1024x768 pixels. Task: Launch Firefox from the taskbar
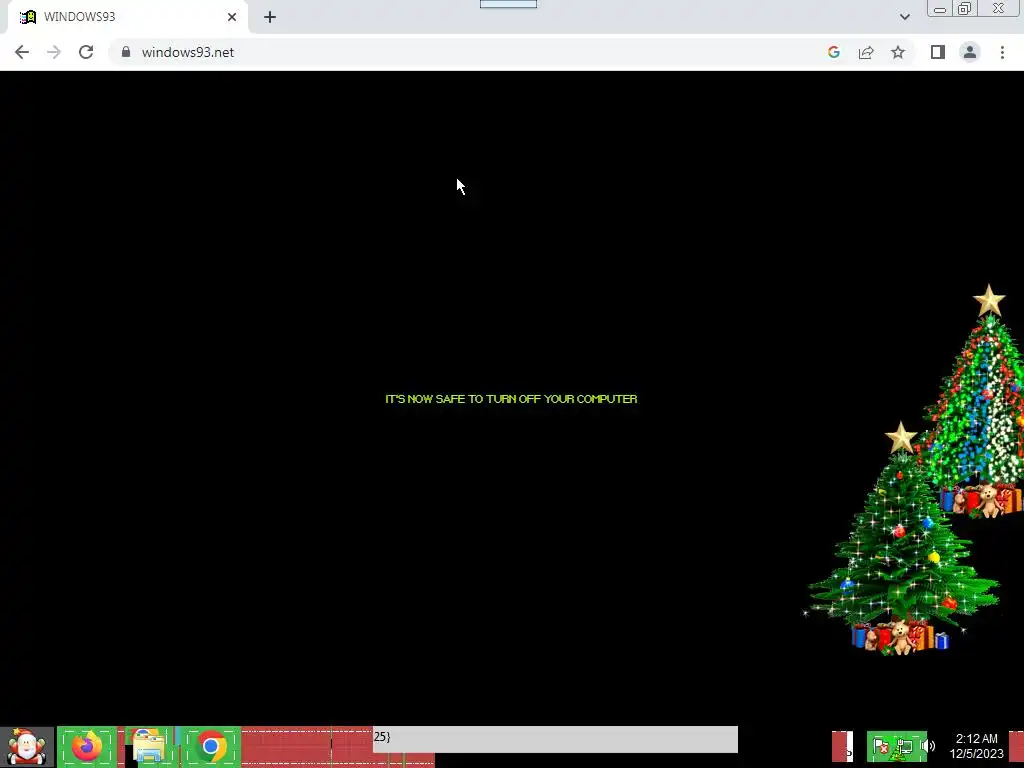point(87,746)
